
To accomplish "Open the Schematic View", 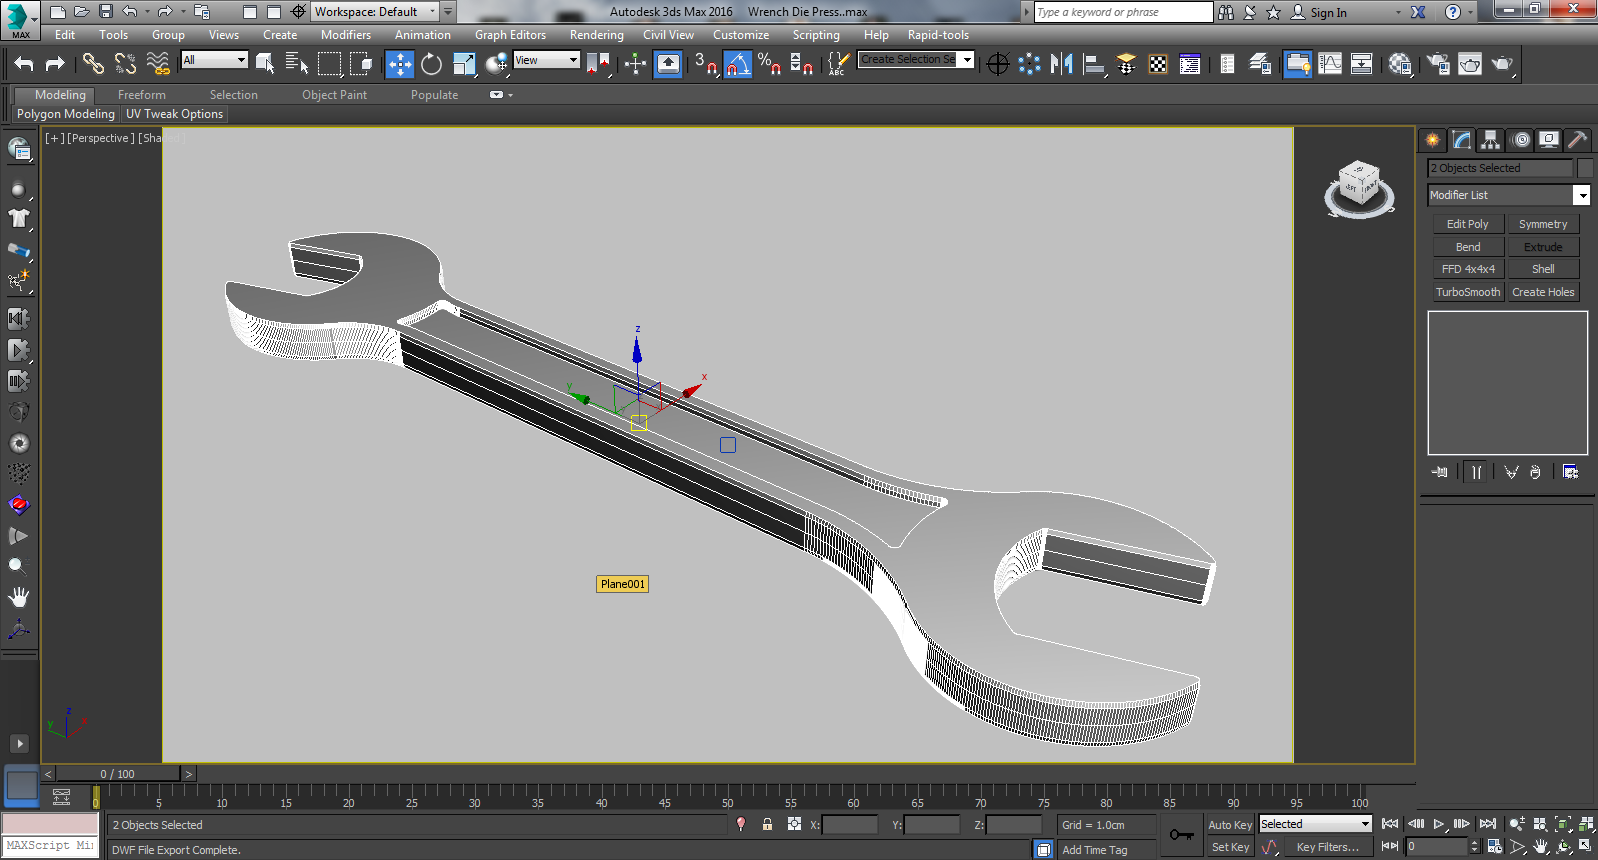I will tap(1361, 64).
